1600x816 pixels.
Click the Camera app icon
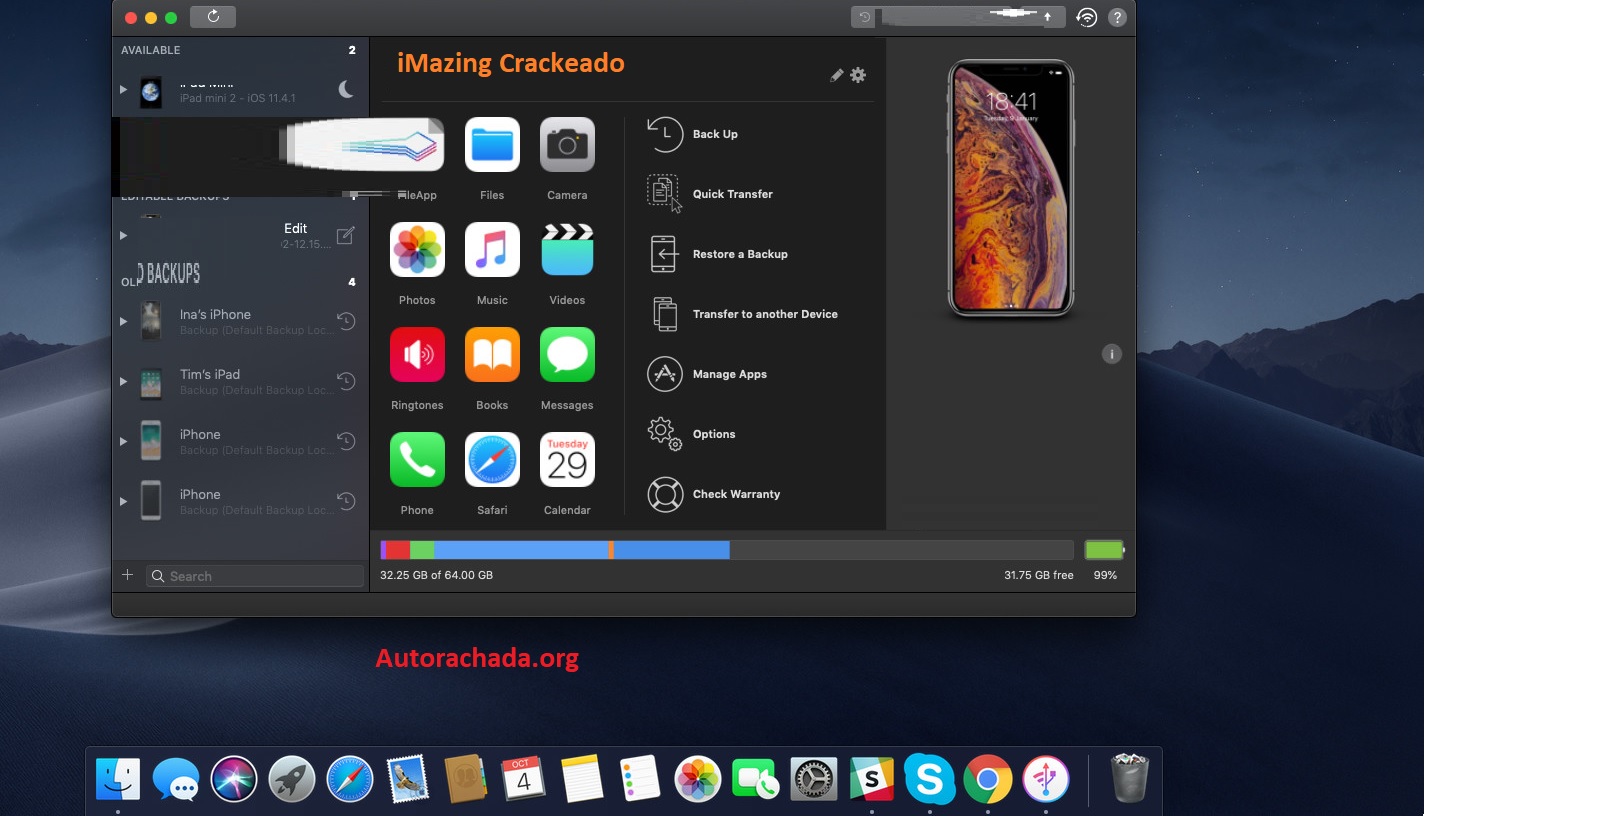point(567,145)
